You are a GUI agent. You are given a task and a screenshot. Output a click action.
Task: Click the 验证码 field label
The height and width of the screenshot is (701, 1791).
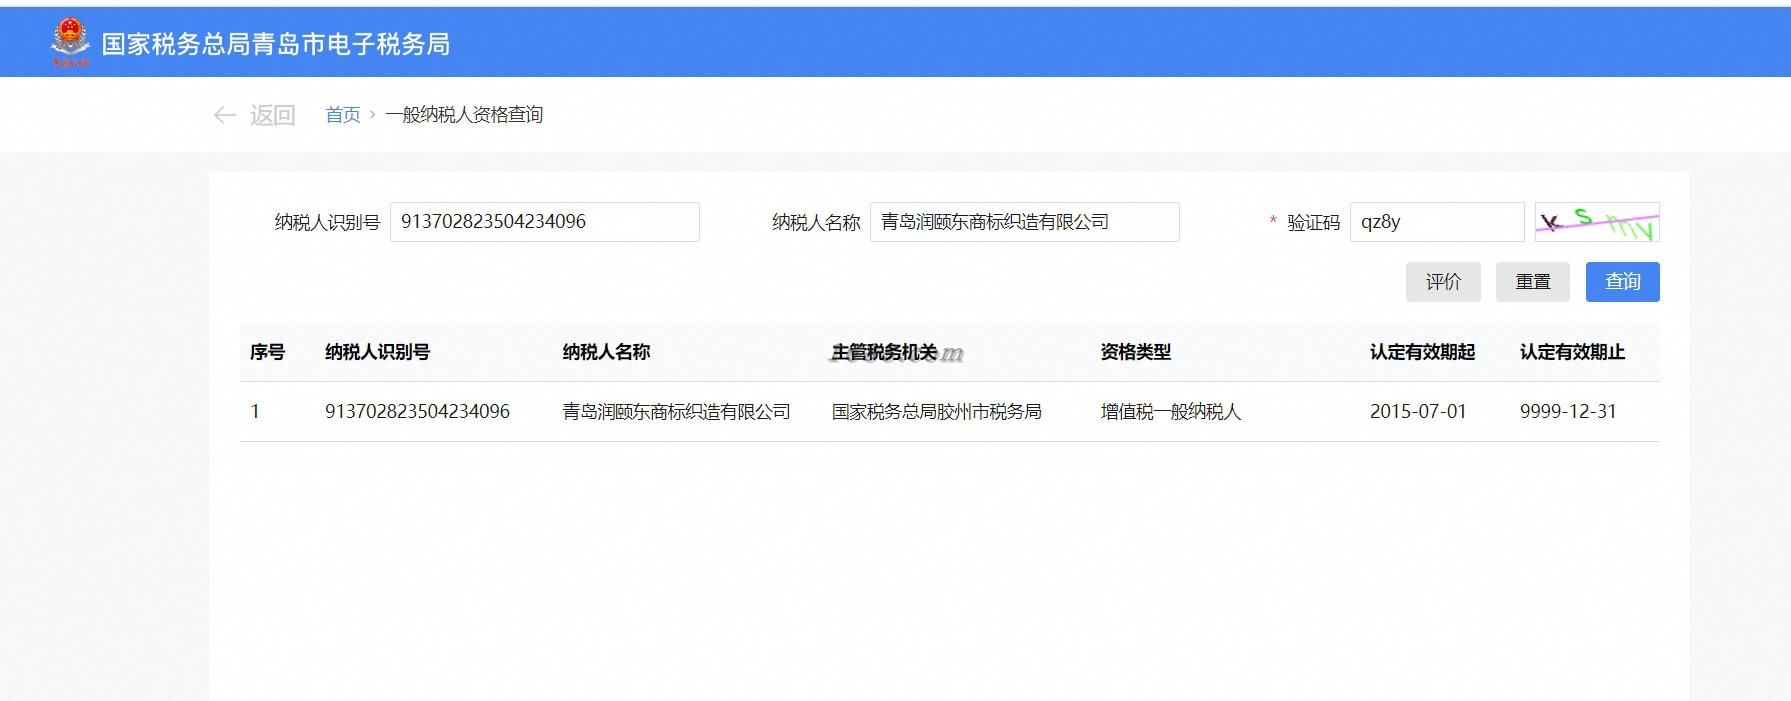(1313, 223)
